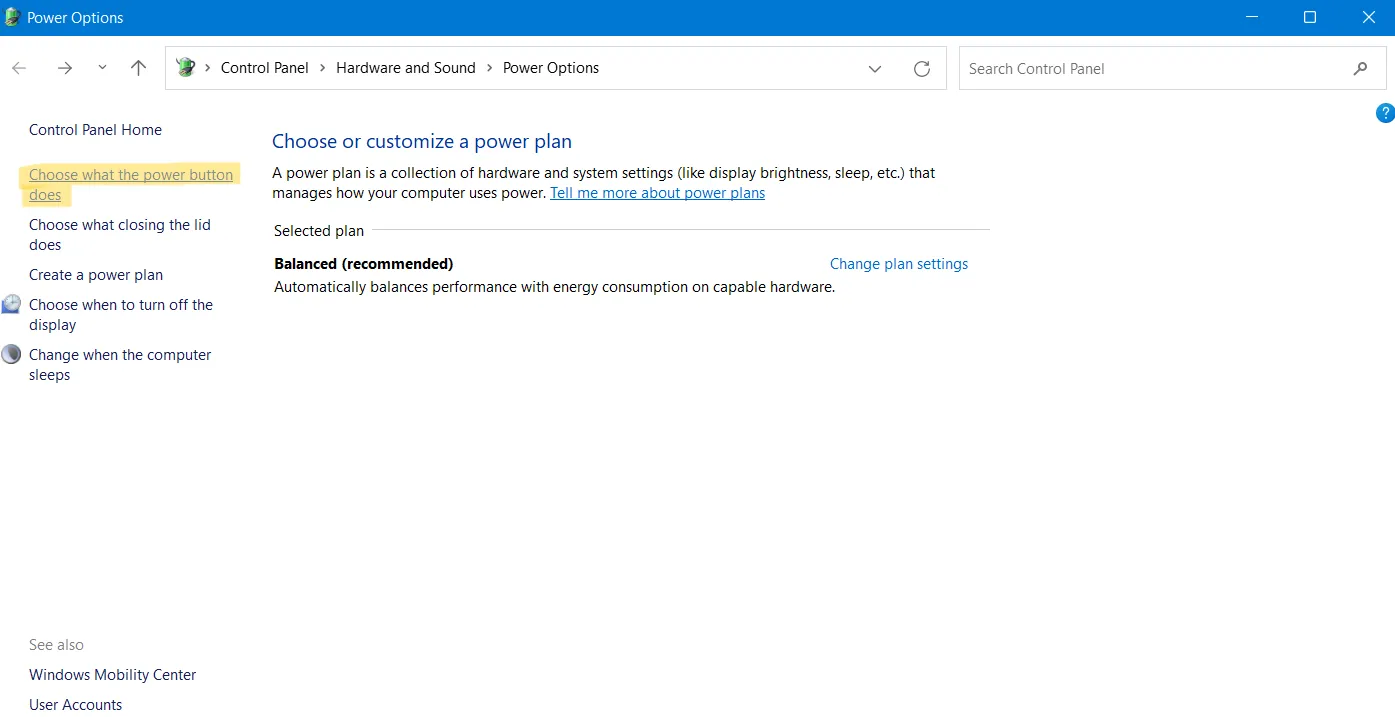Viewport: 1395px width, 717px height.
Task: Open Windows Mobility Center under See also
Action: 112,674
